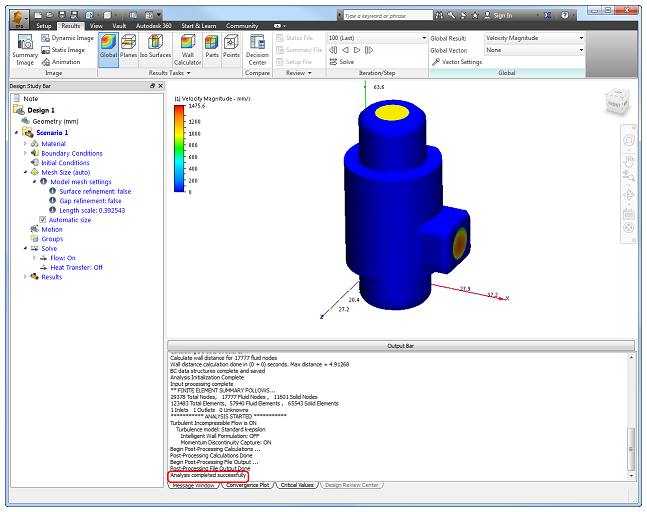Expand the Flow: On node
Image resolution: width=647 pixels, height=512 pixels.
(34, 258)
